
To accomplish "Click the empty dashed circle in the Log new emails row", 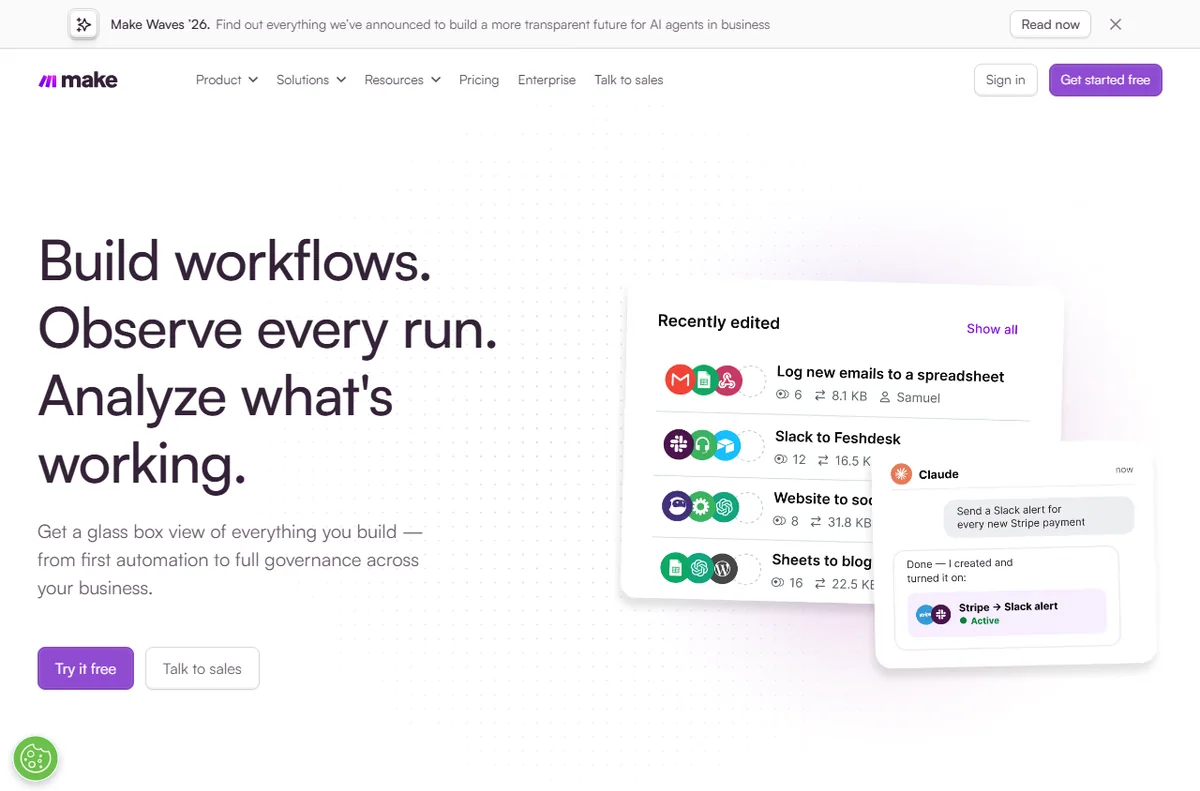I will pyautogui.click(x=752, y=381).
